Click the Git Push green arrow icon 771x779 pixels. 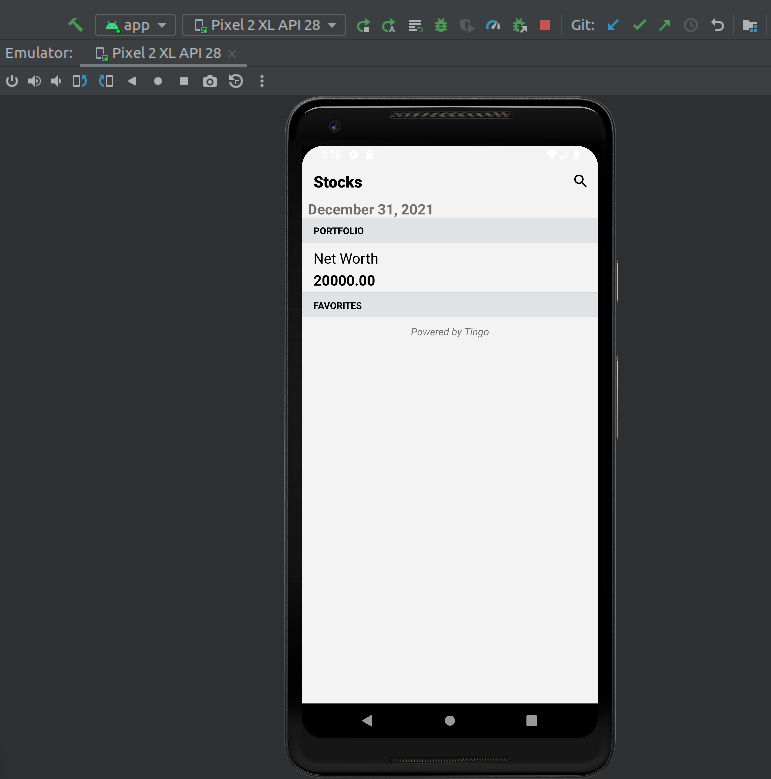[665, 25]
